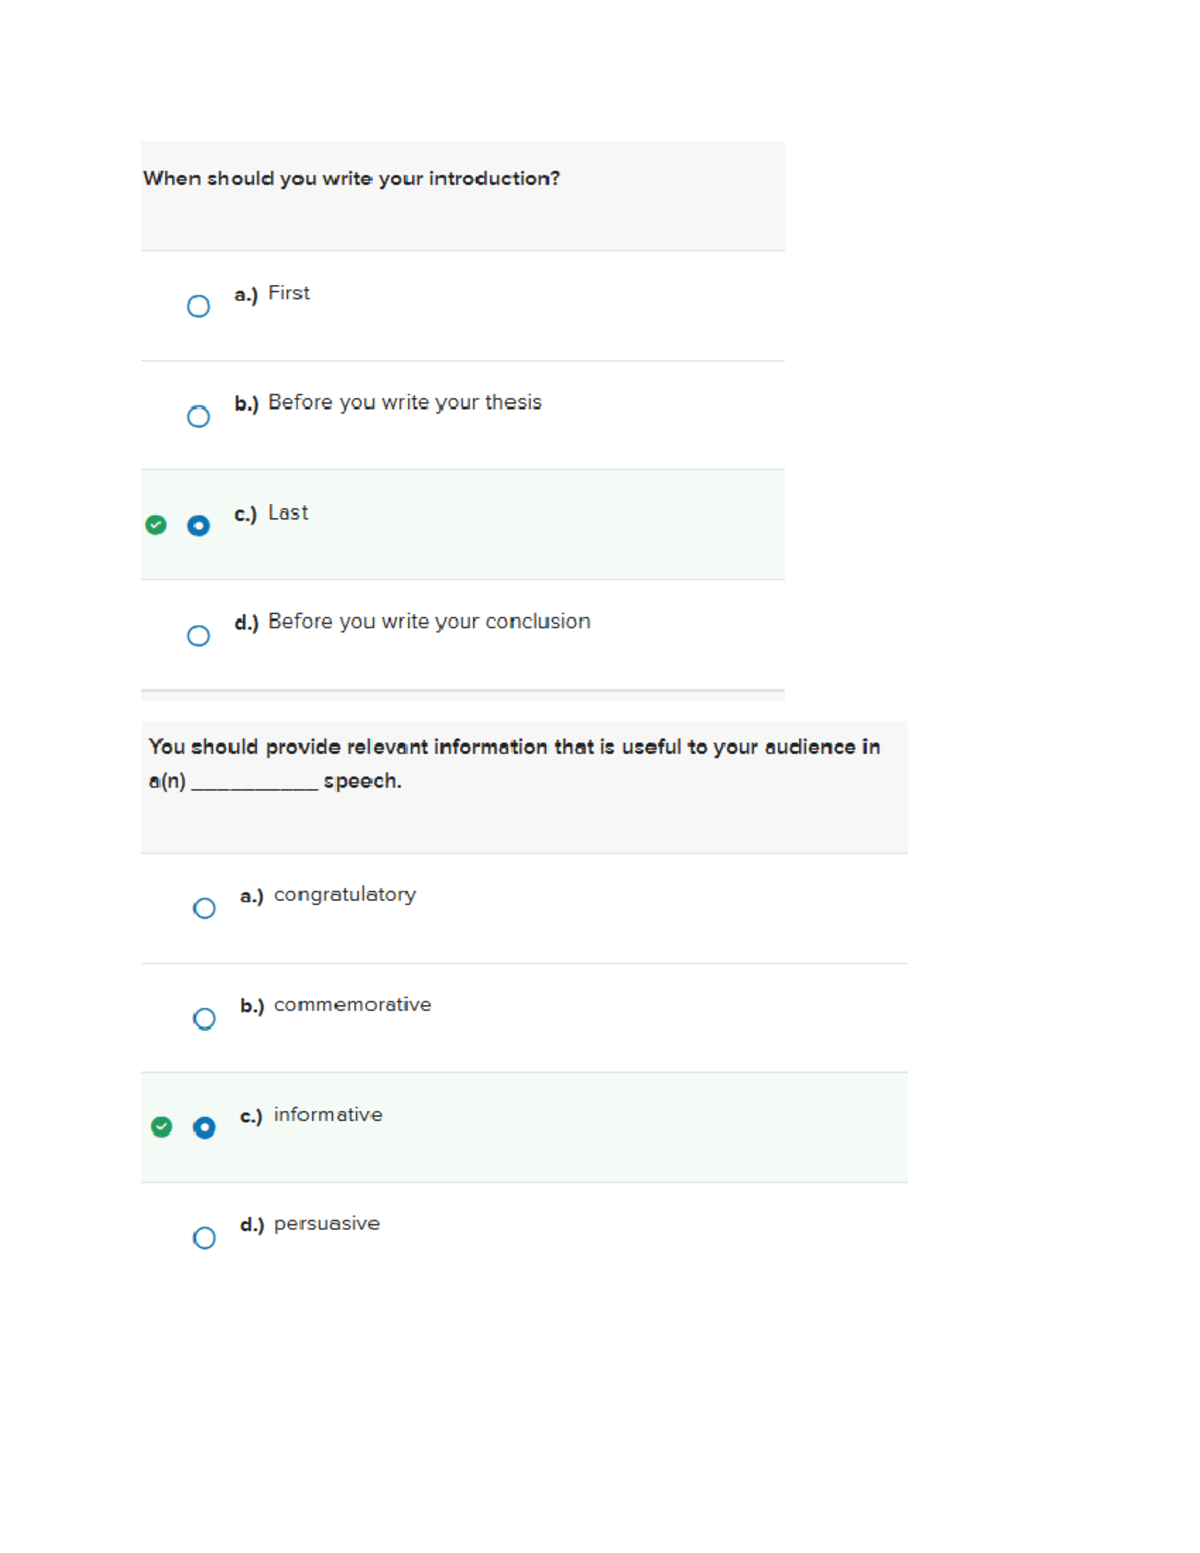The width and height of the screenshot is (1200, 1553).
Task: Click the 'informative' answer label
Action: [328, 1114]
